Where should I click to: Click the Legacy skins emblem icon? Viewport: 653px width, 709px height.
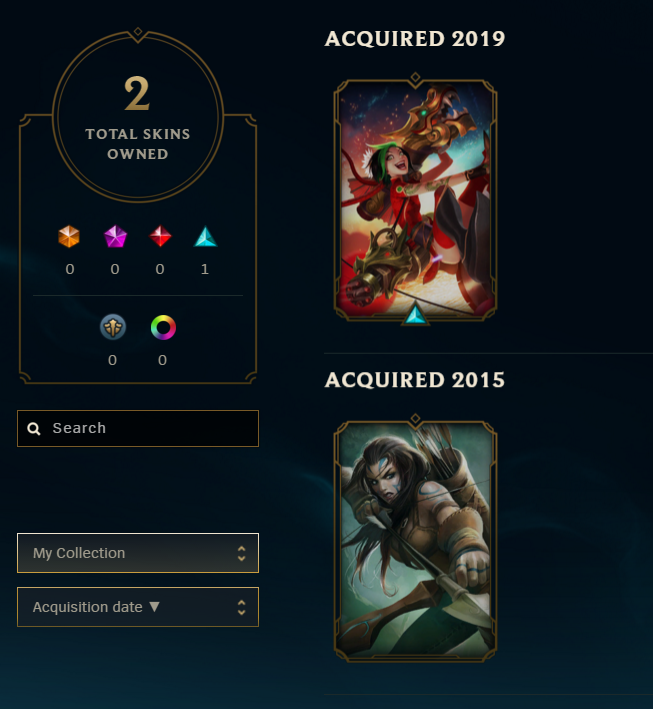(113, 327)
